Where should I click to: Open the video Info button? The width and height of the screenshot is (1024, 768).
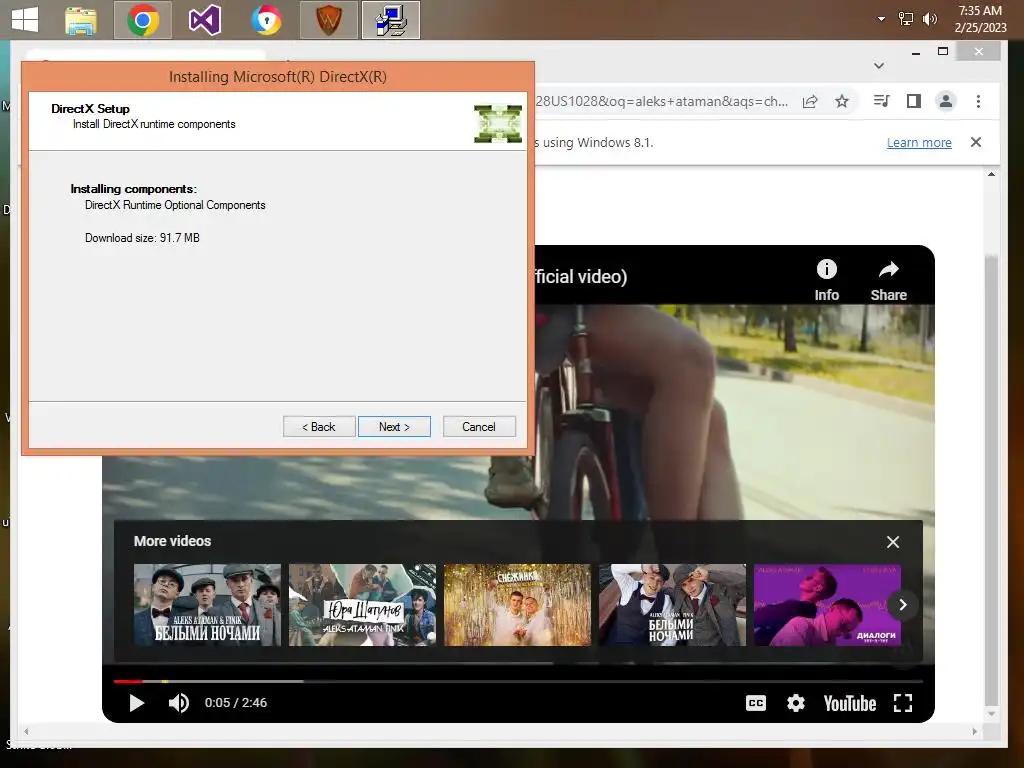[x=826, y=280]
